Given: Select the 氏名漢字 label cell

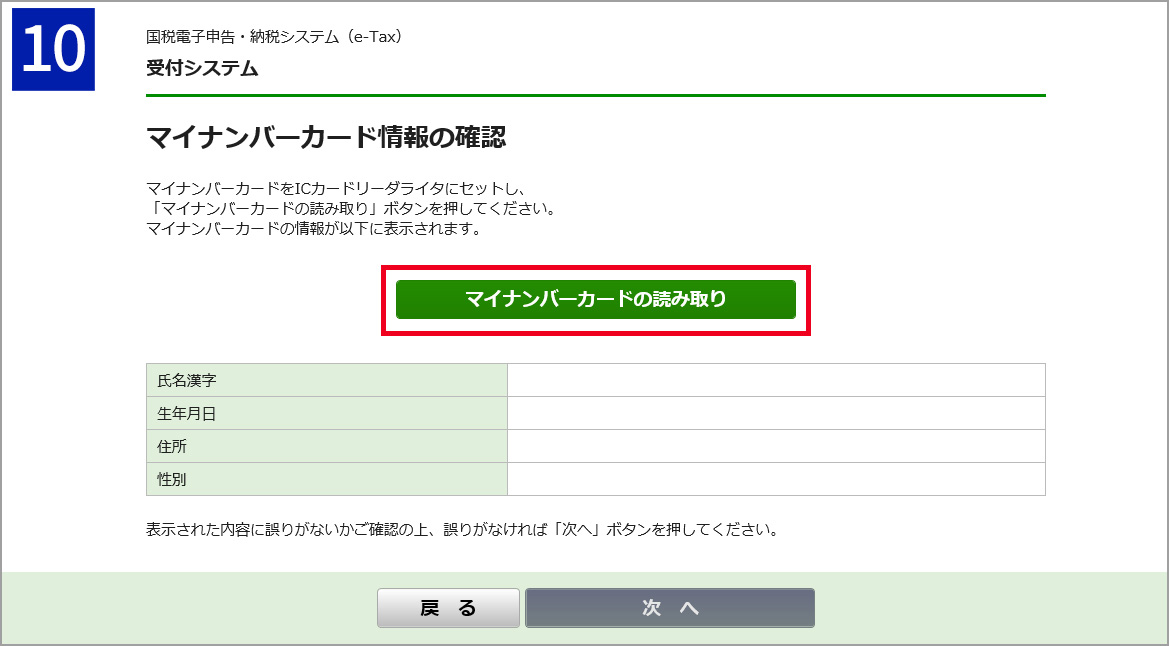Looking at the screenshot, I should [x=327, y=380].
